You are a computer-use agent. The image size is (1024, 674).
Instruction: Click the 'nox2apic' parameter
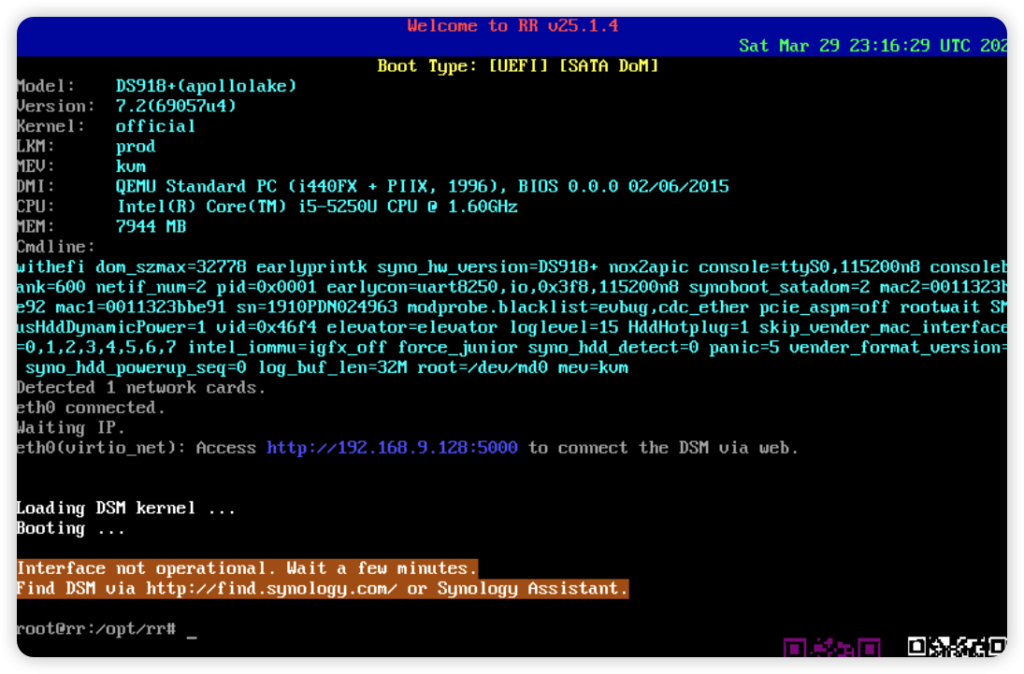[648, 267]
